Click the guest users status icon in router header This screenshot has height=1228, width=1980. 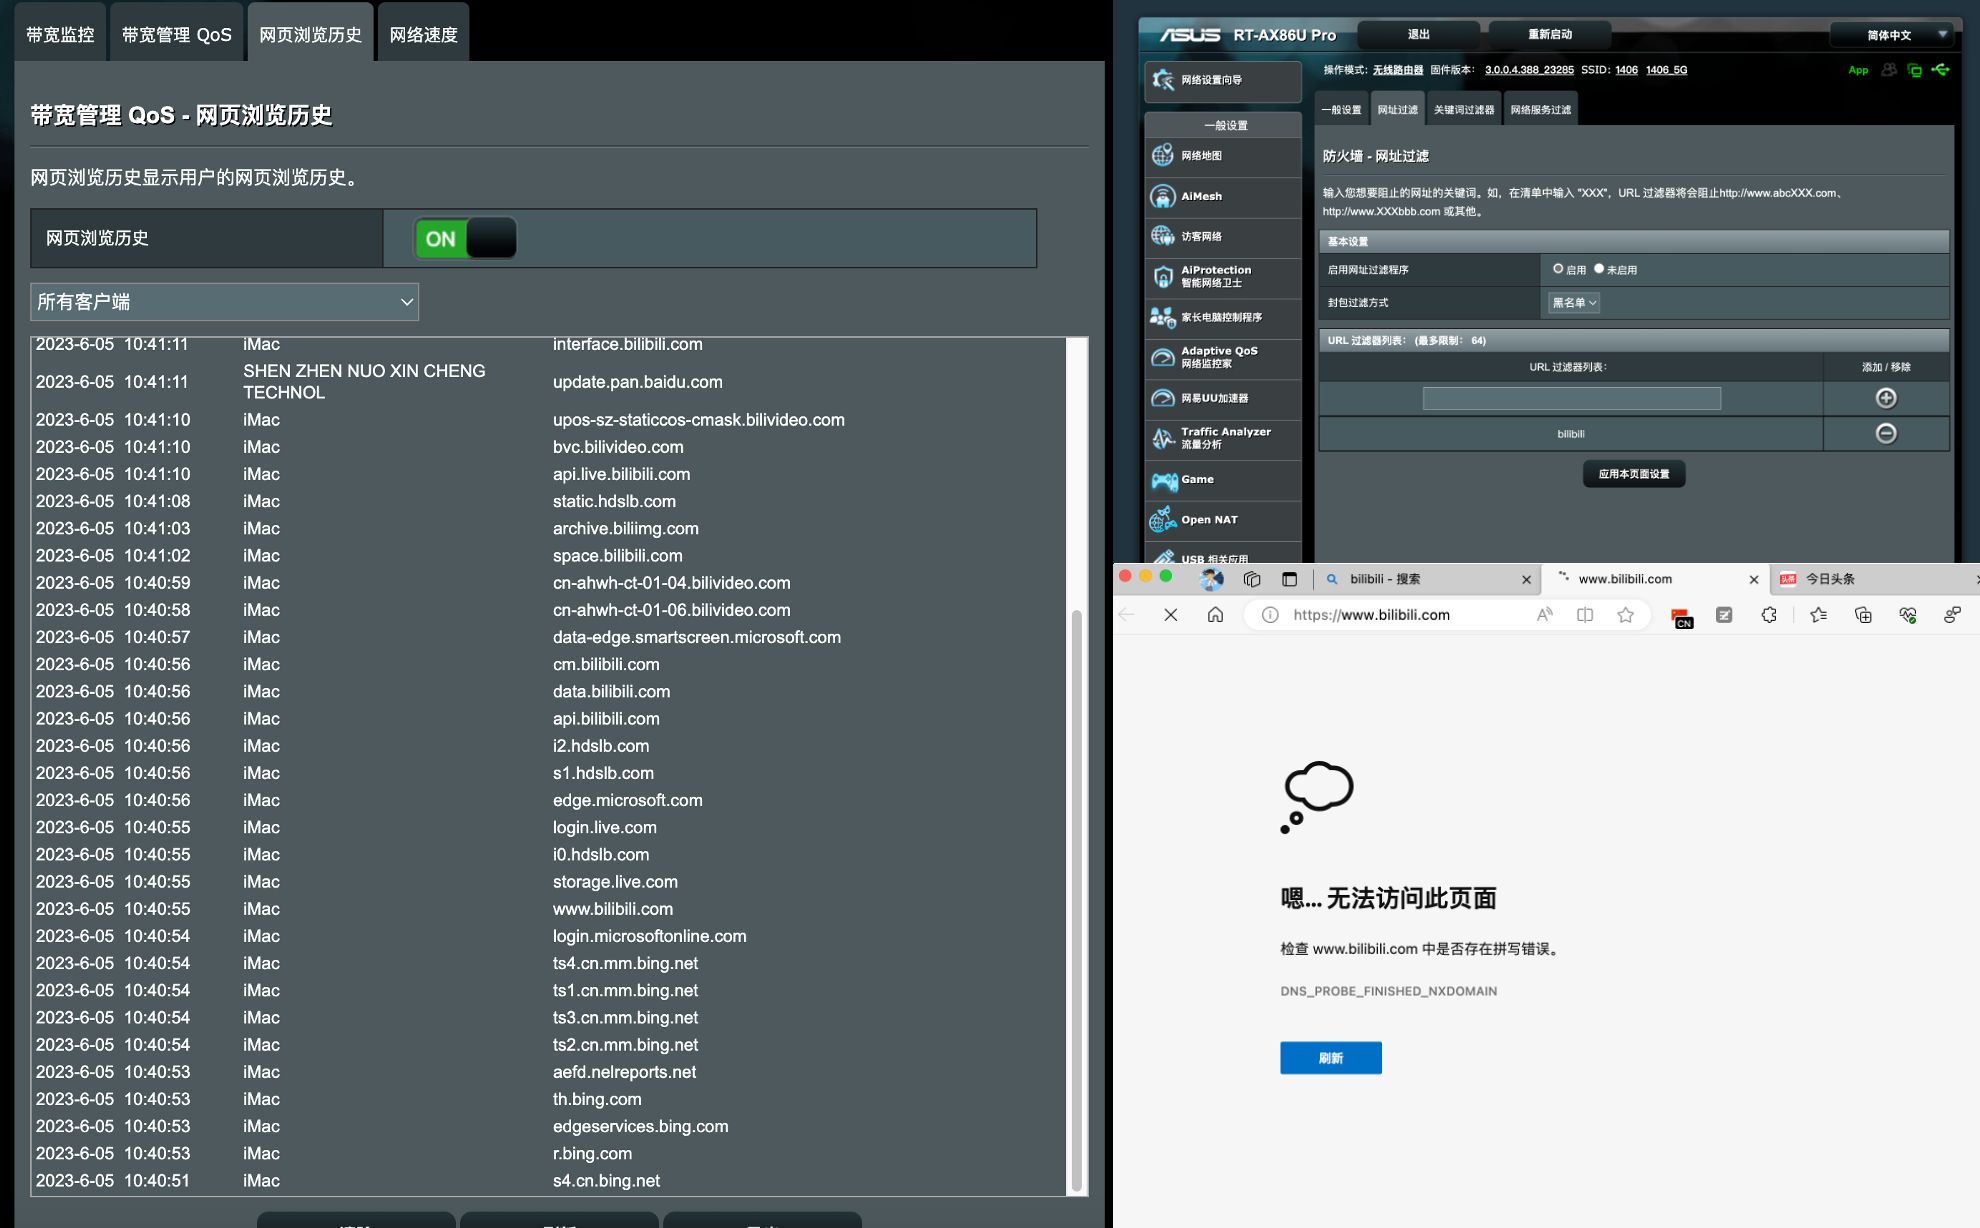click(1889, 70)
